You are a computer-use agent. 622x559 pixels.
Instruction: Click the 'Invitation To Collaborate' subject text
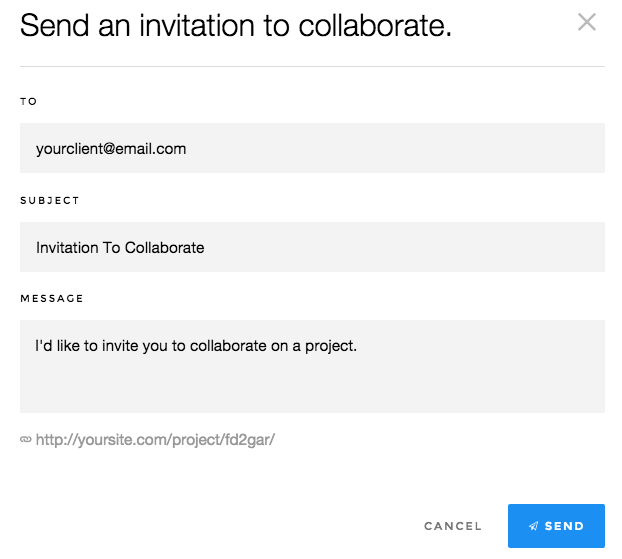pos(120,247)
